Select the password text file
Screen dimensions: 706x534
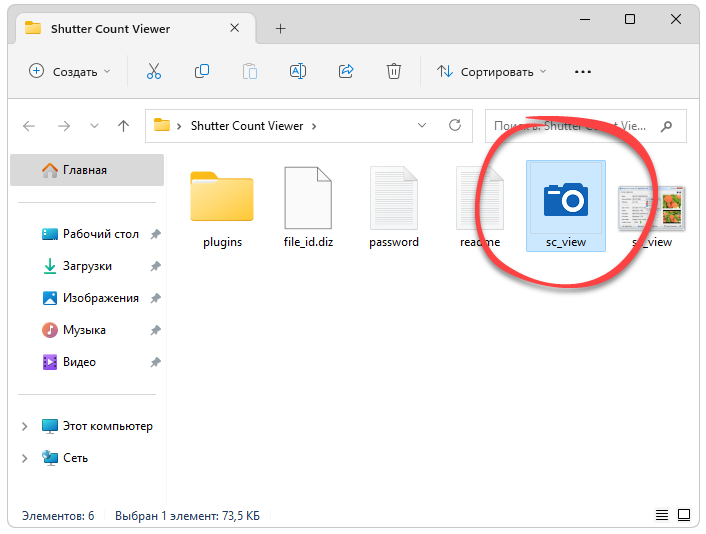(394, 208)
